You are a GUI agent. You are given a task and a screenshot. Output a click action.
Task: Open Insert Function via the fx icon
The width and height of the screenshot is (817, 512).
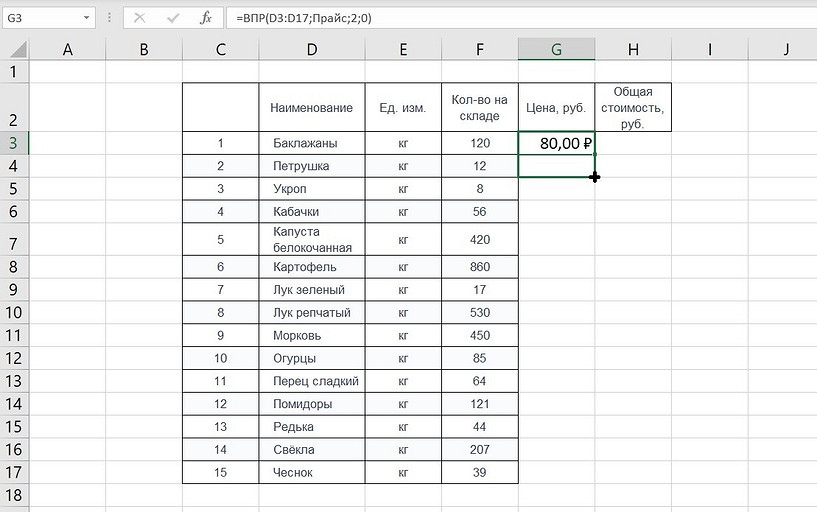(x=205, y=18)
